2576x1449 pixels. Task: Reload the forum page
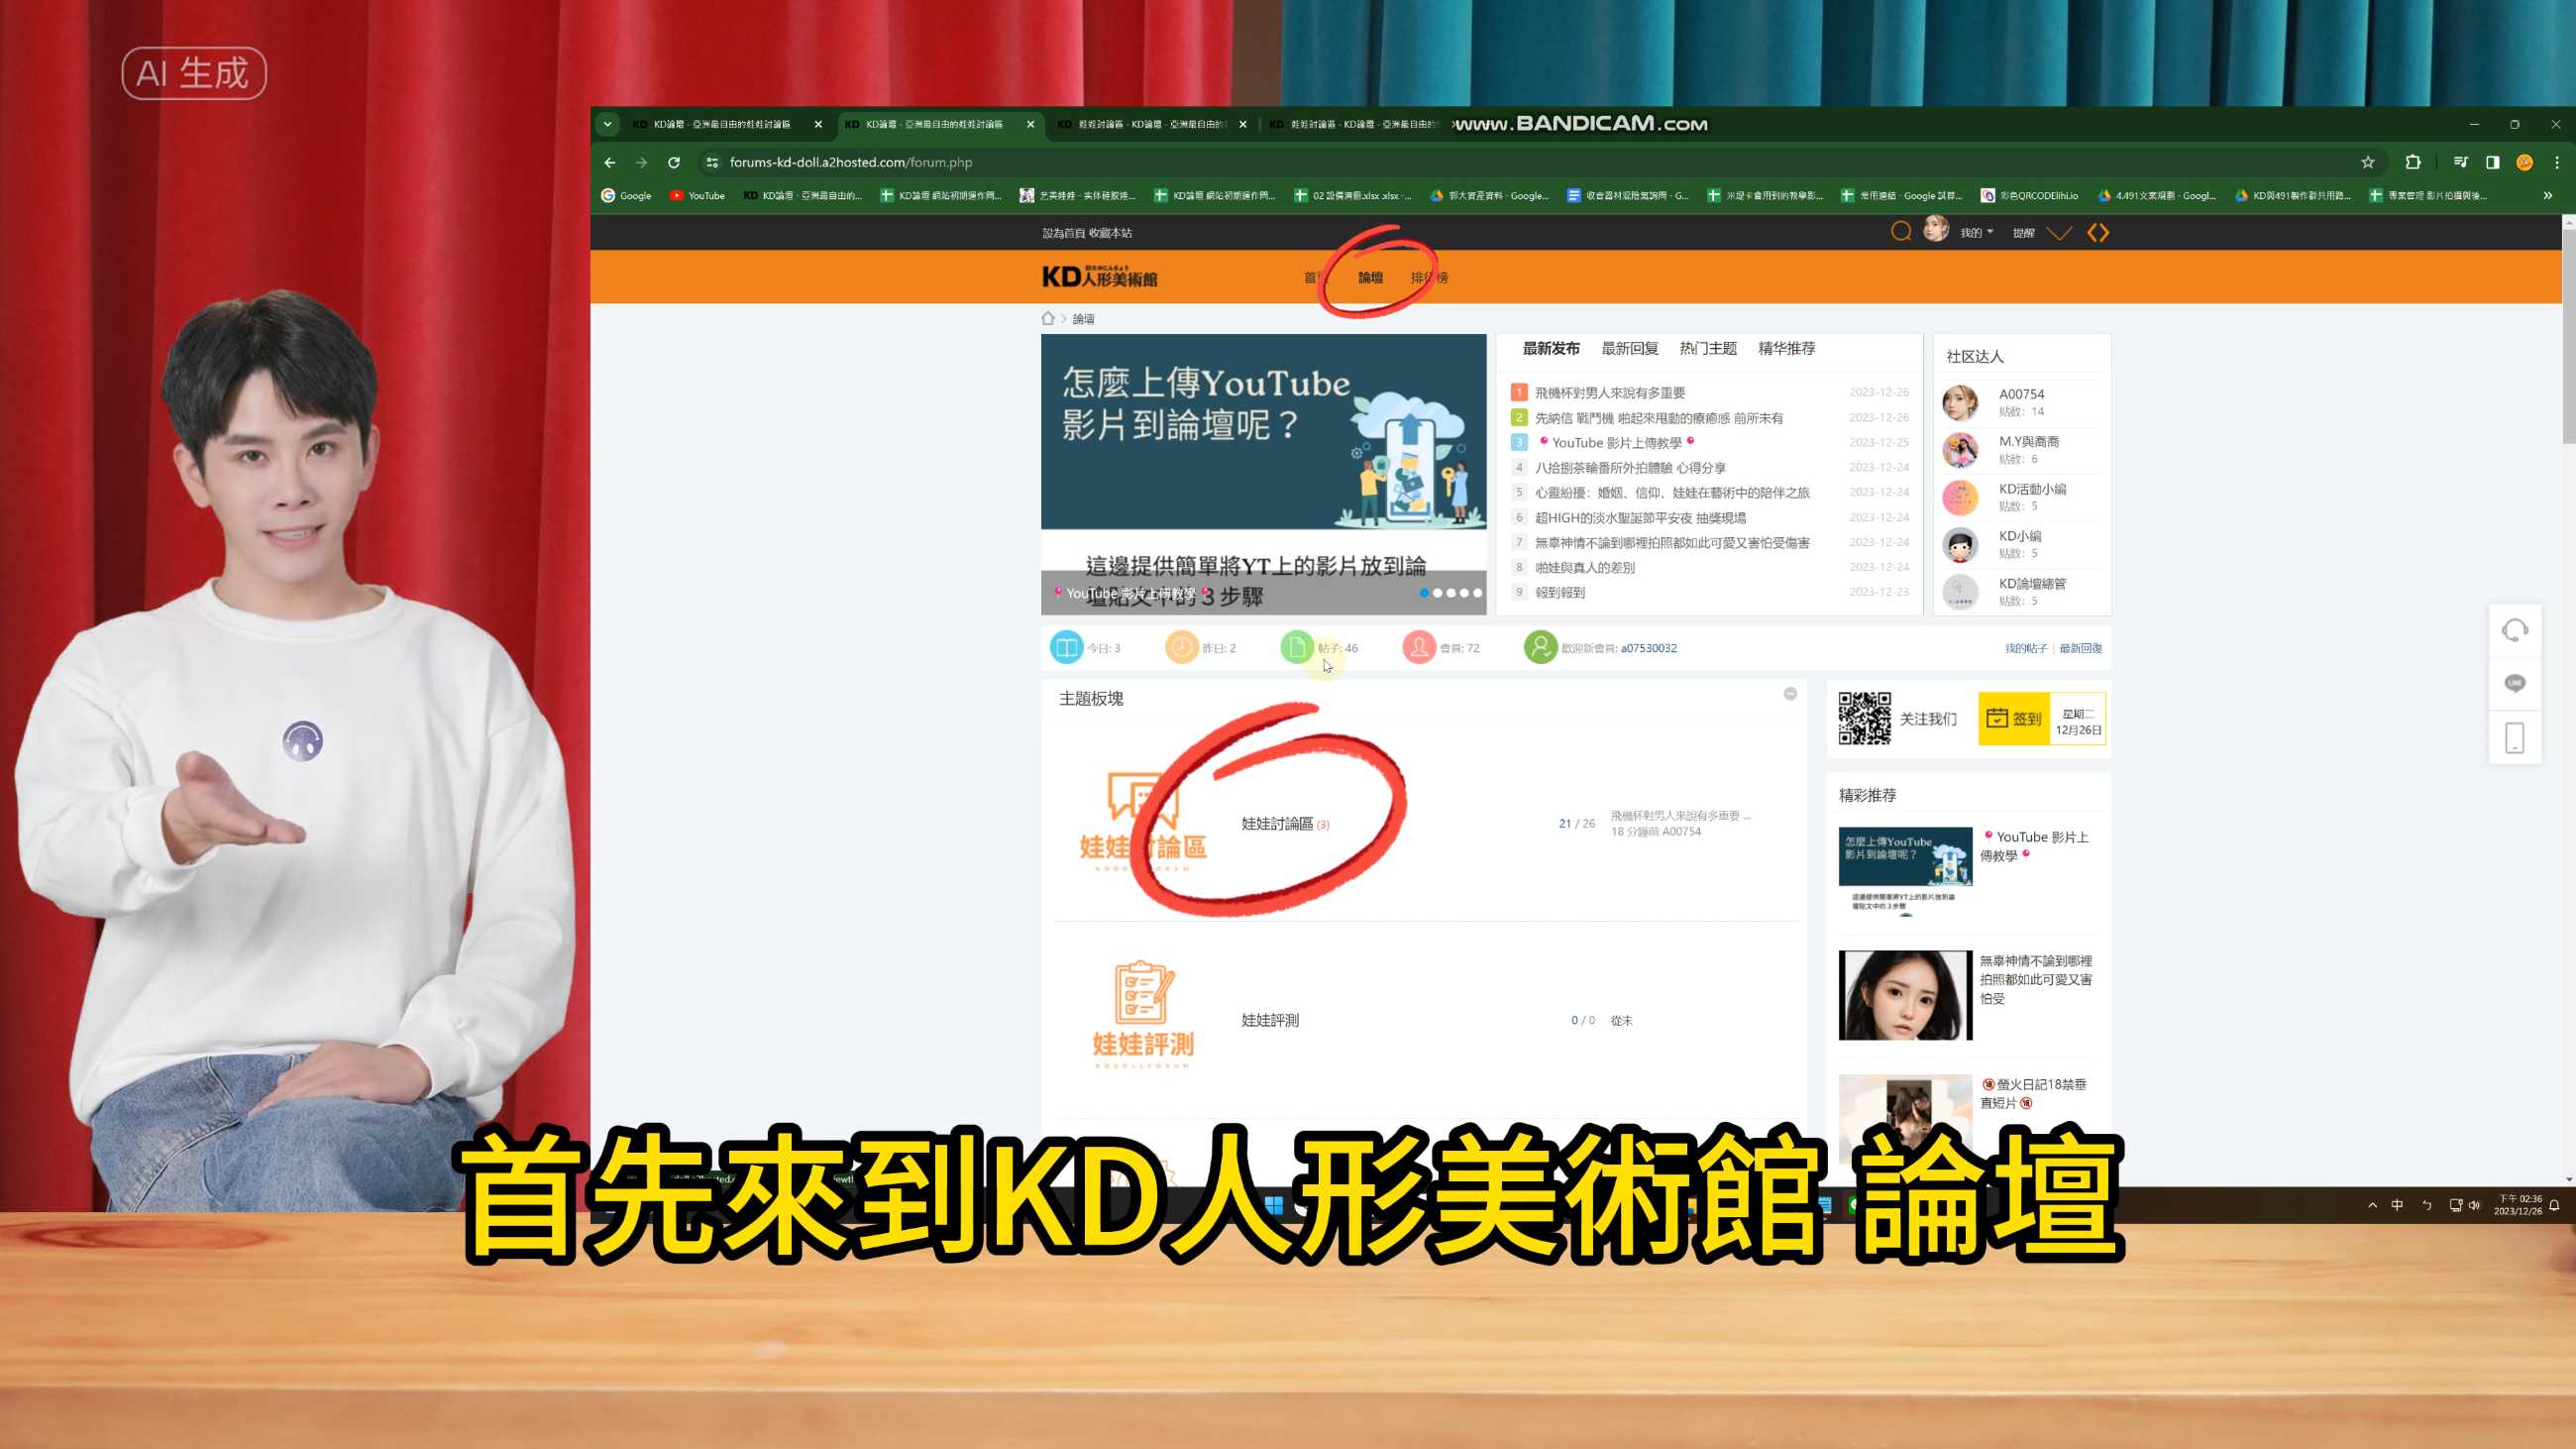674,162
